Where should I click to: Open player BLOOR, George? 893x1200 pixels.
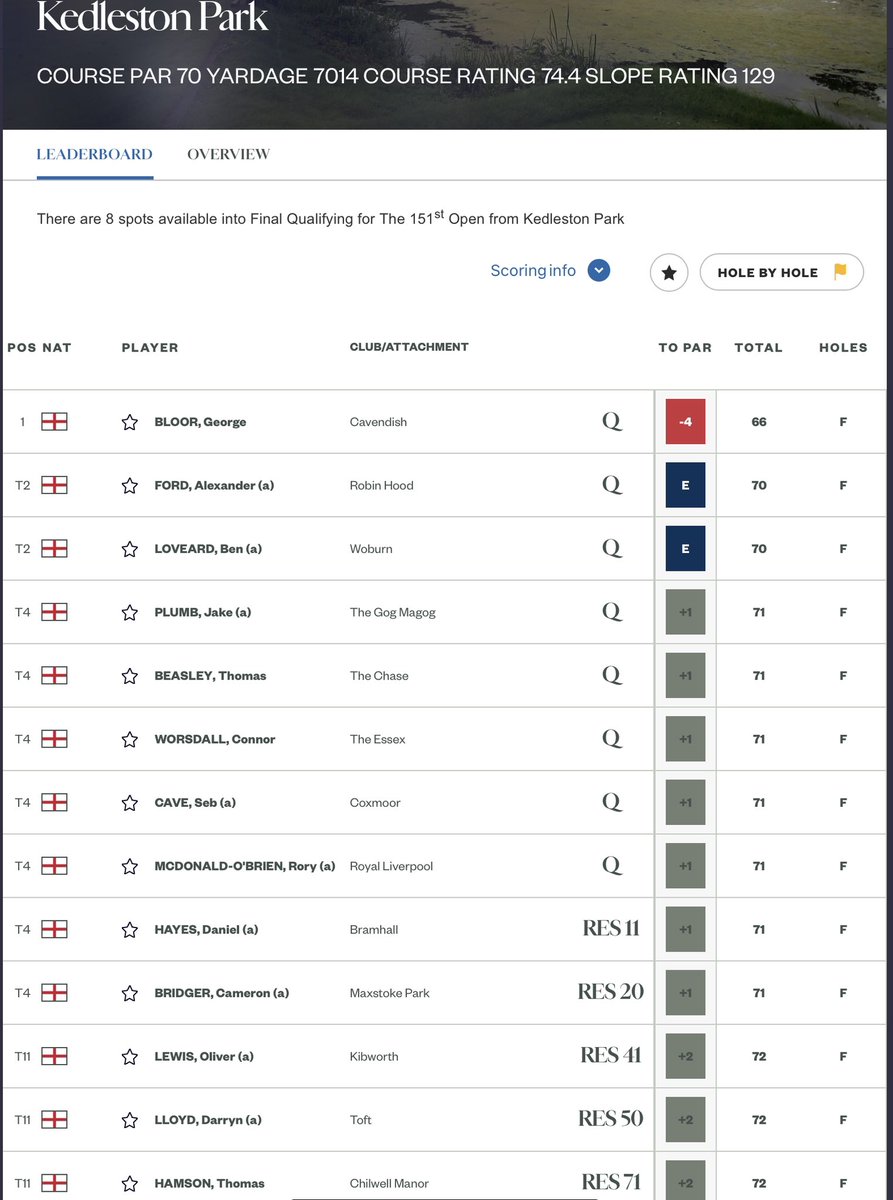point(200,422)
